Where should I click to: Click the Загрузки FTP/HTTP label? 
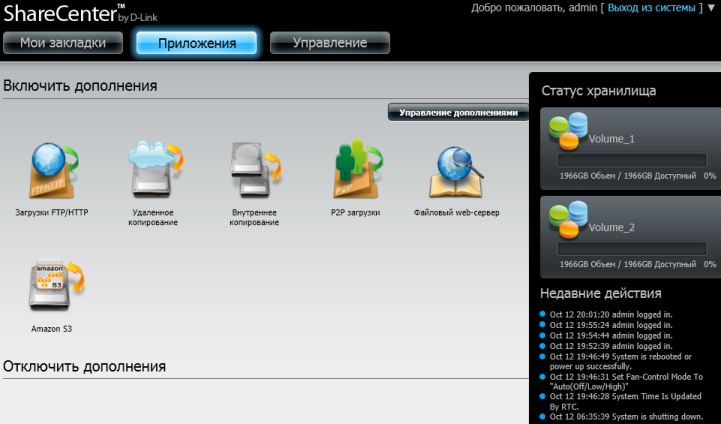point(52,212)
